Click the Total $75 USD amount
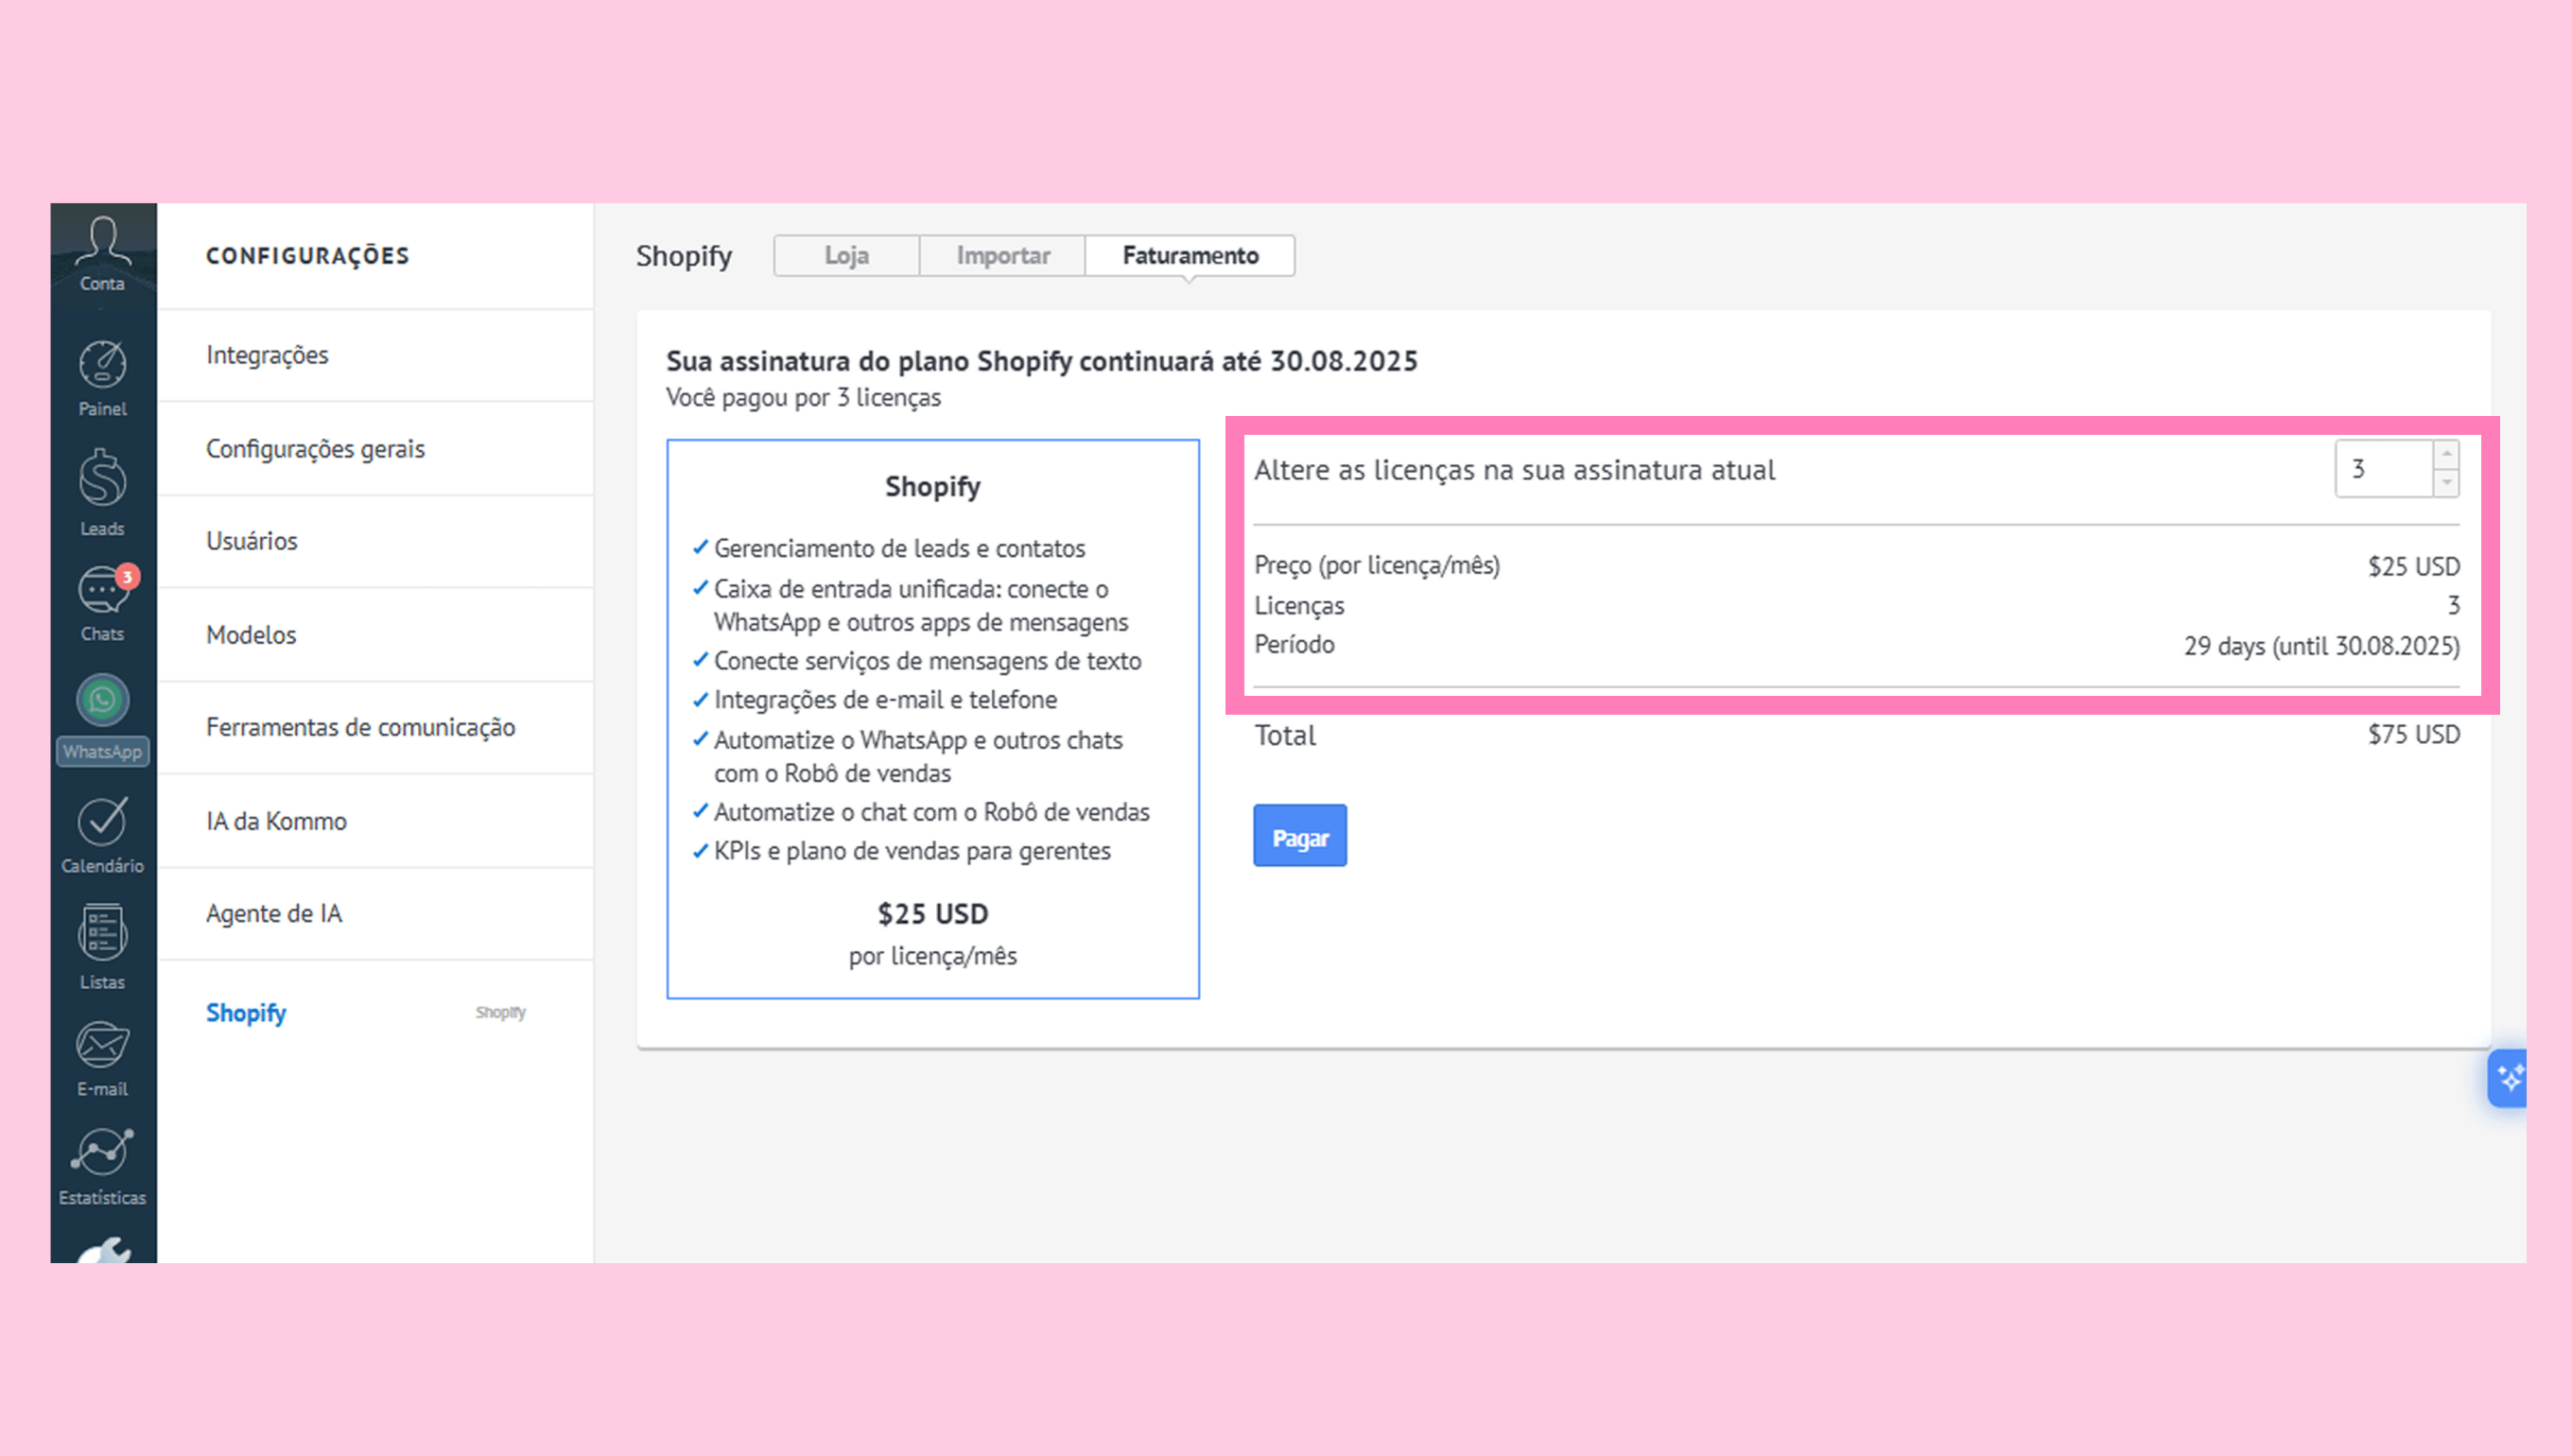This screenshot has height=1456, width=2572. (x=2413, y=735)
